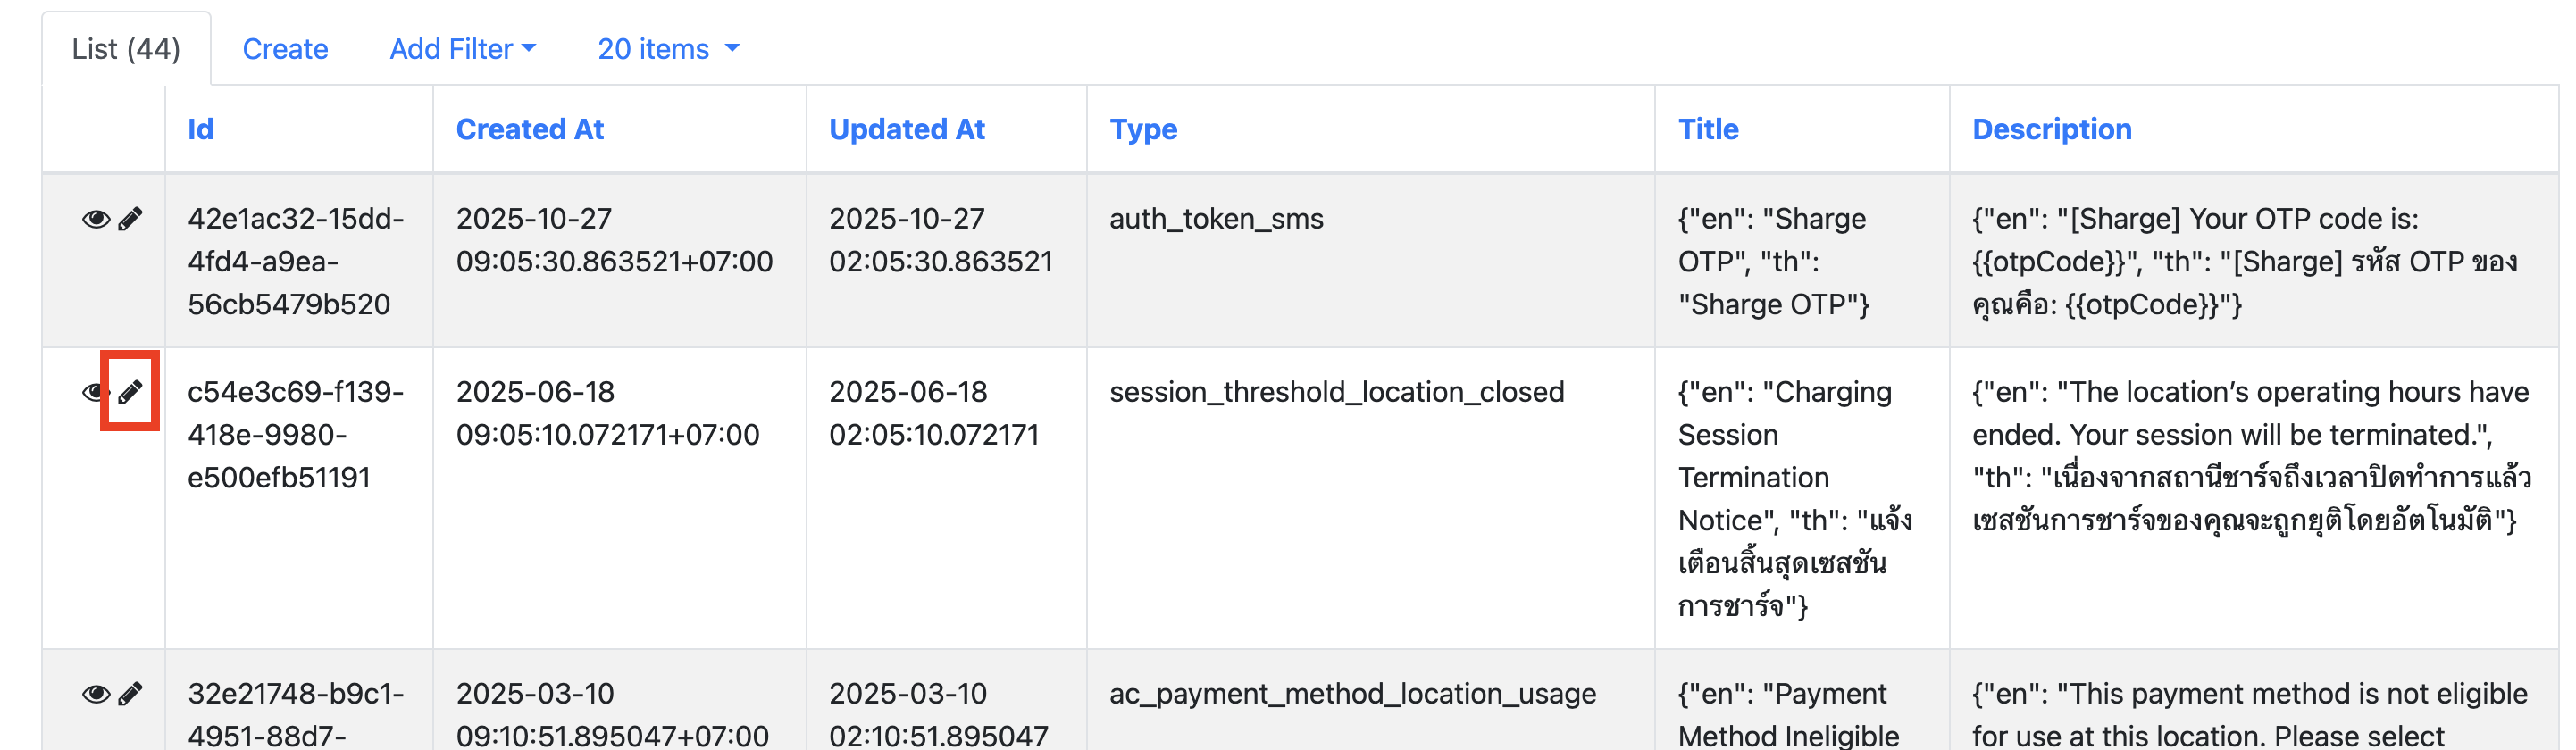Sort by the Title column header

1708,129
